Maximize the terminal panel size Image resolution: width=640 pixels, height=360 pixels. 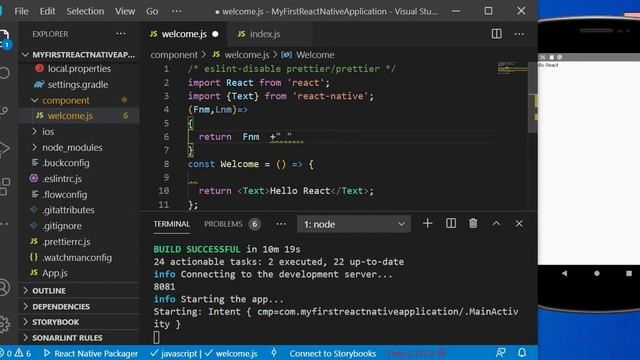(496, 224)
